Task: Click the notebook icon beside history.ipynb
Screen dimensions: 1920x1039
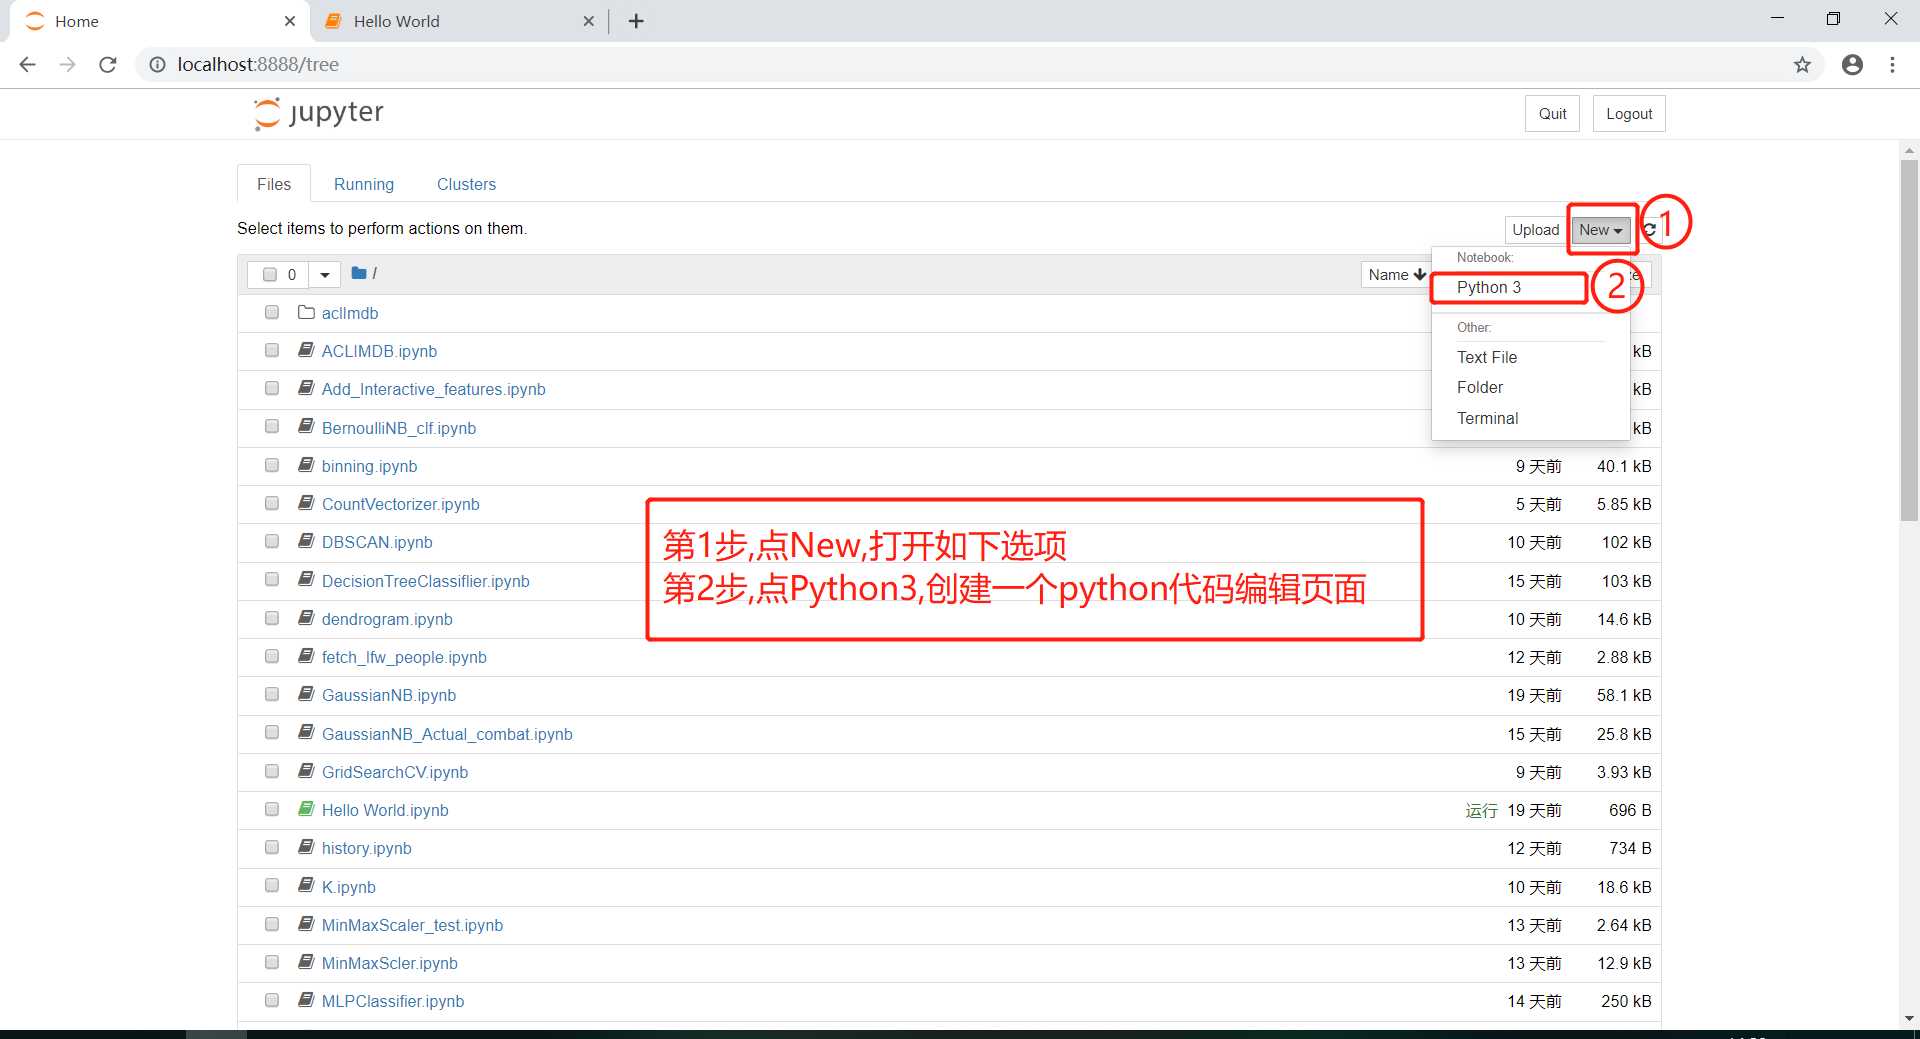Action: coord(306,847)
